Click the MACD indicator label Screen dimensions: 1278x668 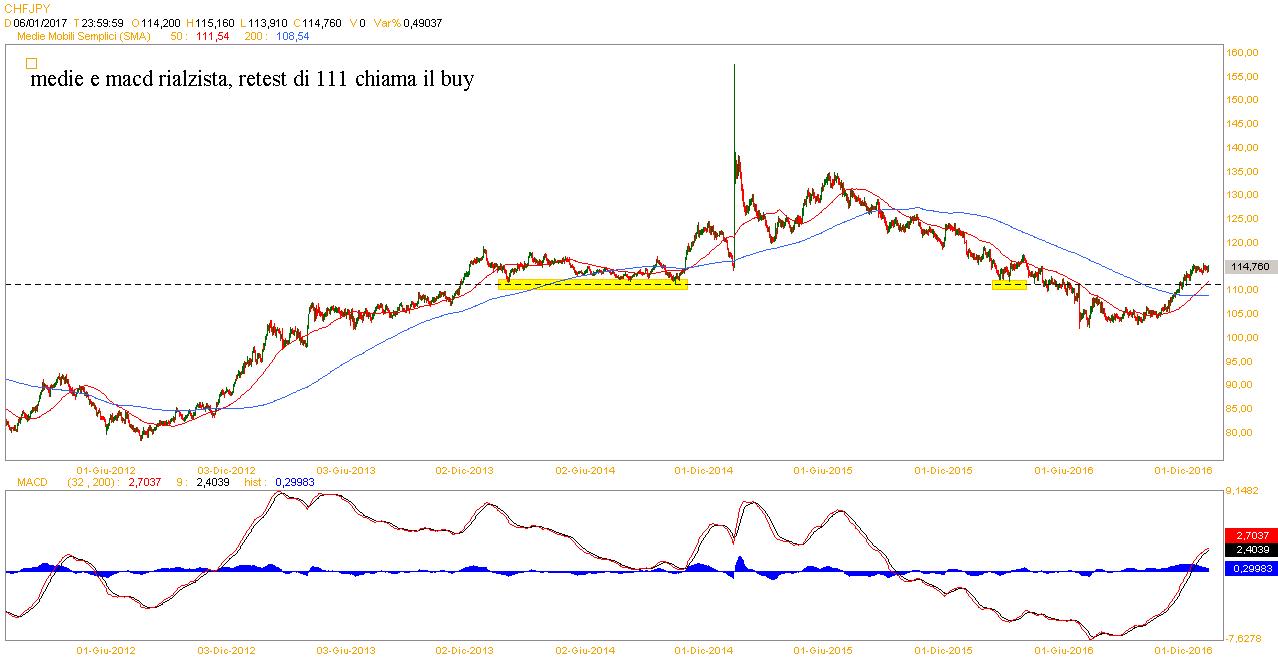point(34,482)
